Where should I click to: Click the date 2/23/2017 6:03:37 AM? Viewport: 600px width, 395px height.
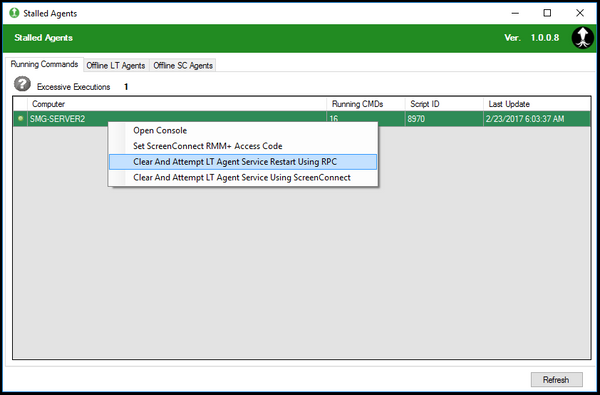(x=525, y=119)
